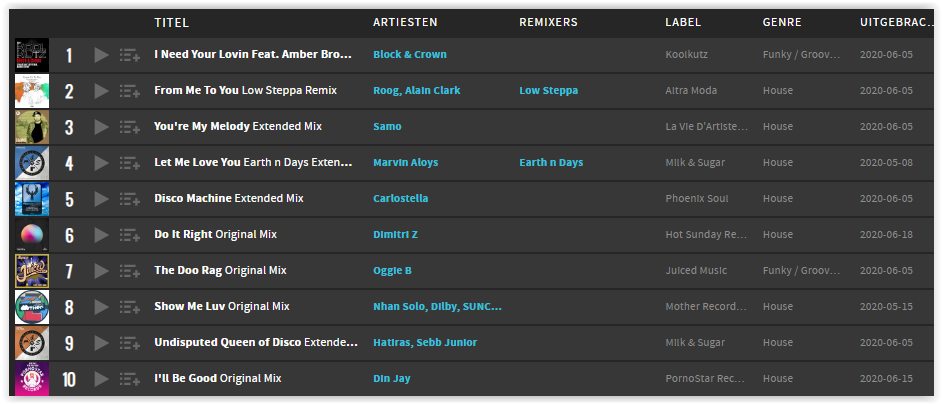
Task: Add Show Me Luv to queue
Action: click(x=129, y=307)
